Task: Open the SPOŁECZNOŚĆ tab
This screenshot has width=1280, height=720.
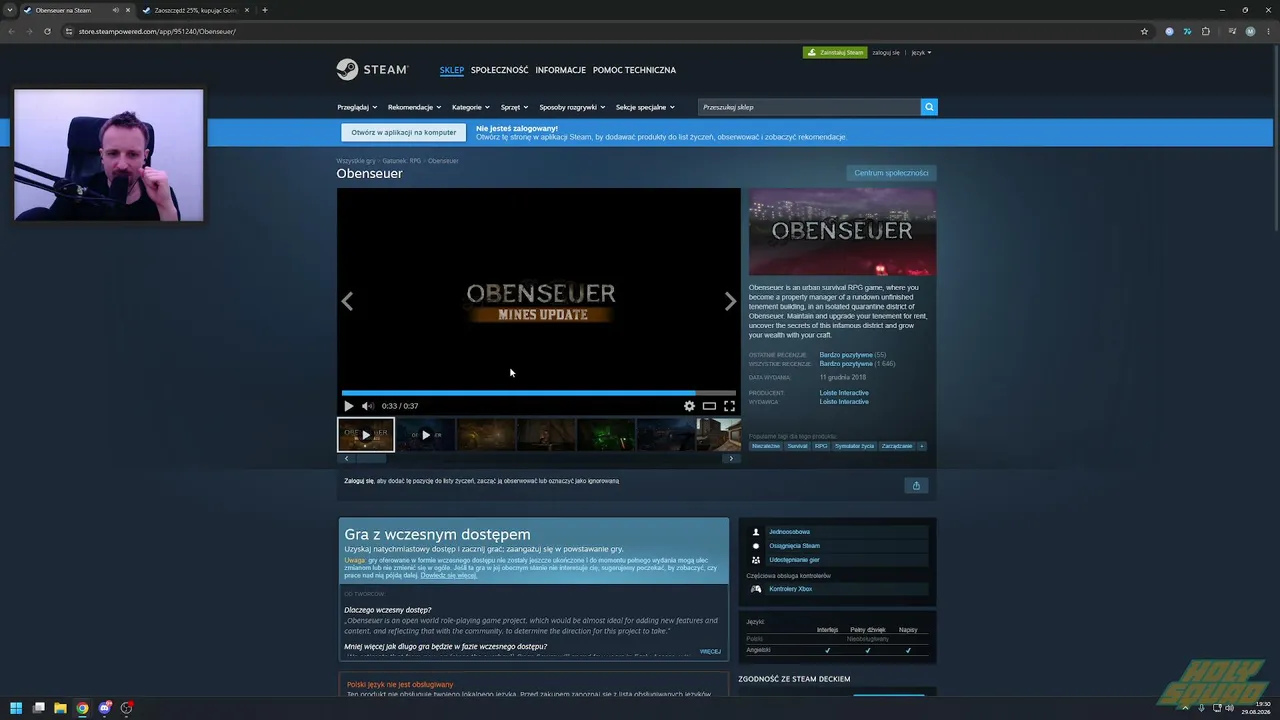Action: tap(500, 70)
